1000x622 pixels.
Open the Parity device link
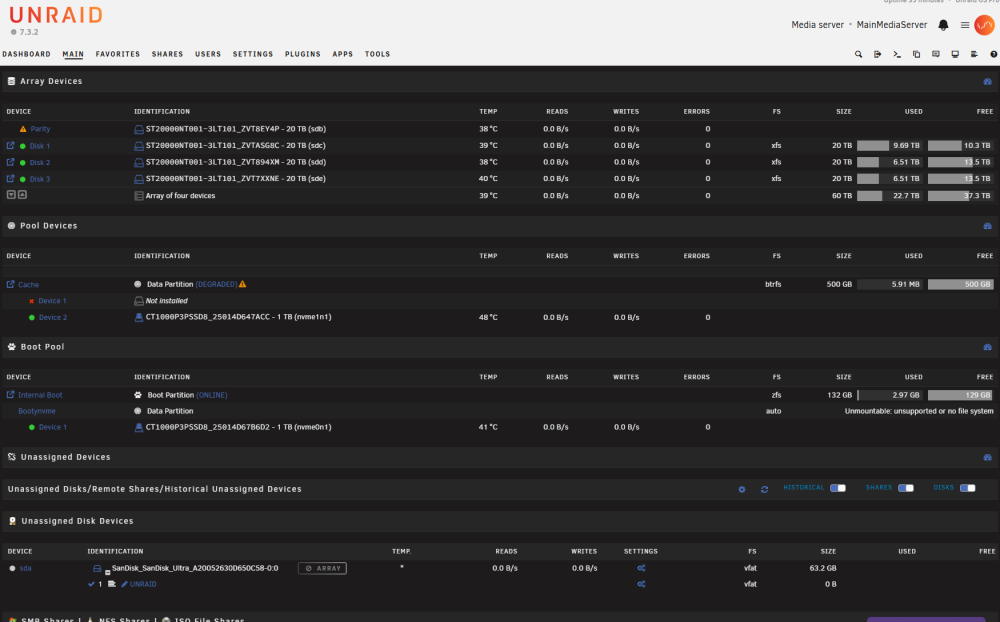click(40, 129)
